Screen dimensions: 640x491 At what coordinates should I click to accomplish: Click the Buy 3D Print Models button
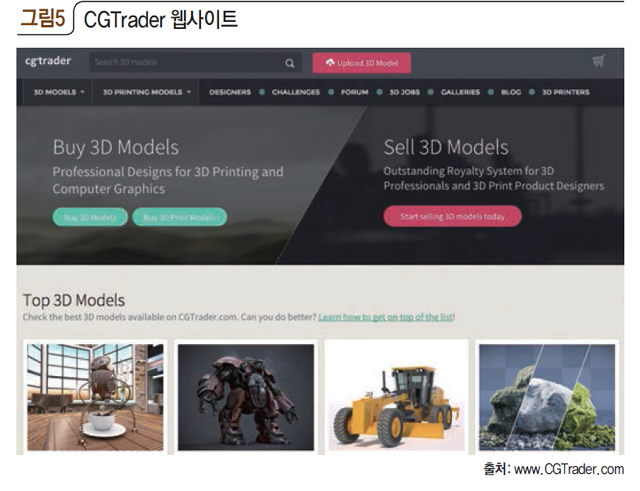pos(180,217)
